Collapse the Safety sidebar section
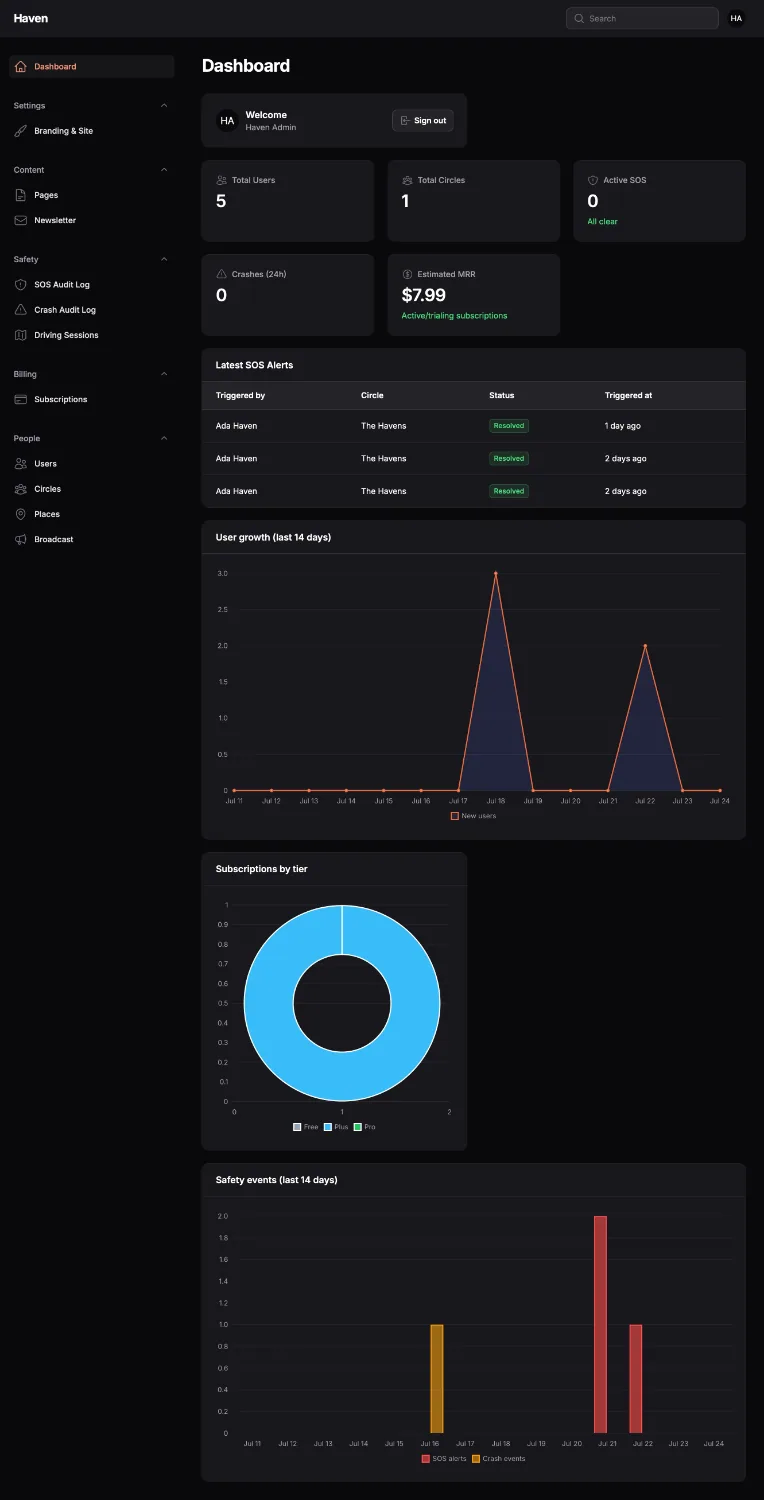Image resolution: width=764 pixels, height=1500 pixels. click(x=164, y=260)
